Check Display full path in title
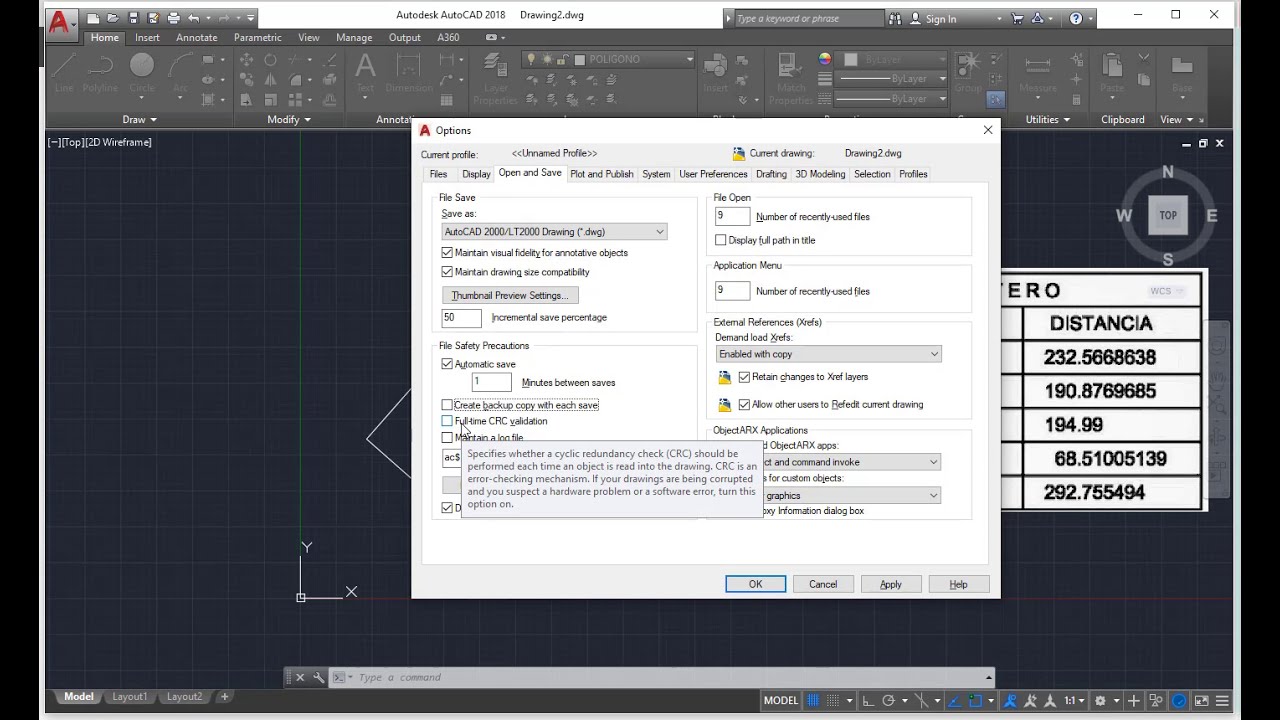 [720, 240]
